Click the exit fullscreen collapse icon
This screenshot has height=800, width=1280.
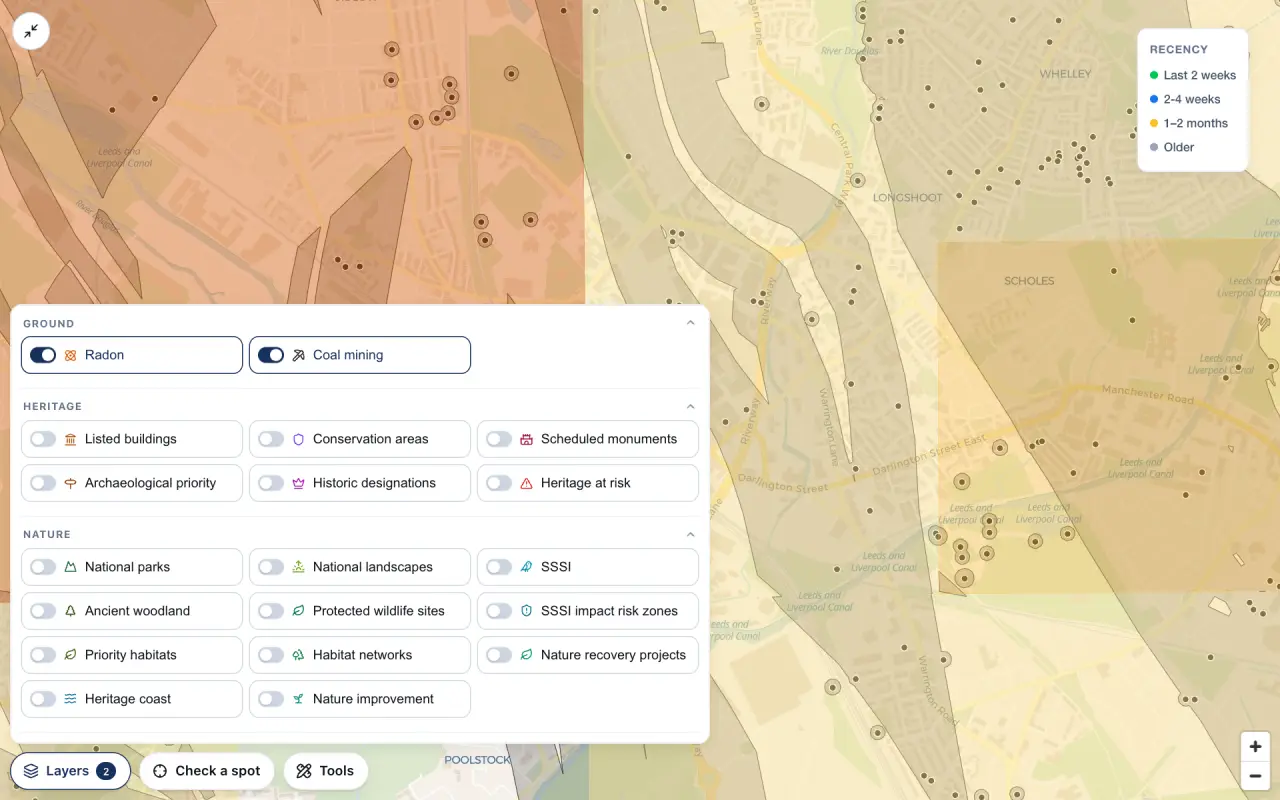point(32,31)
